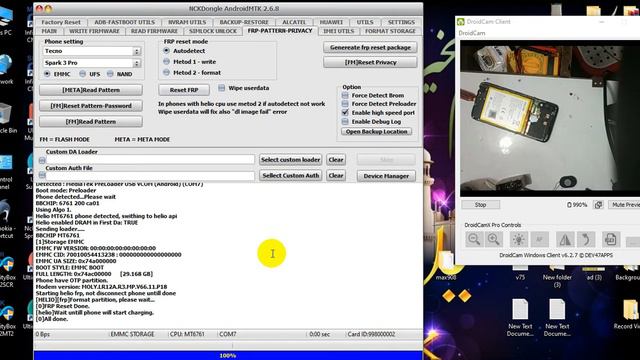Enable Force Detect Preloader option
Viewport: 640px width, 360px height.
pyautogui.click(x=345, y=104)
